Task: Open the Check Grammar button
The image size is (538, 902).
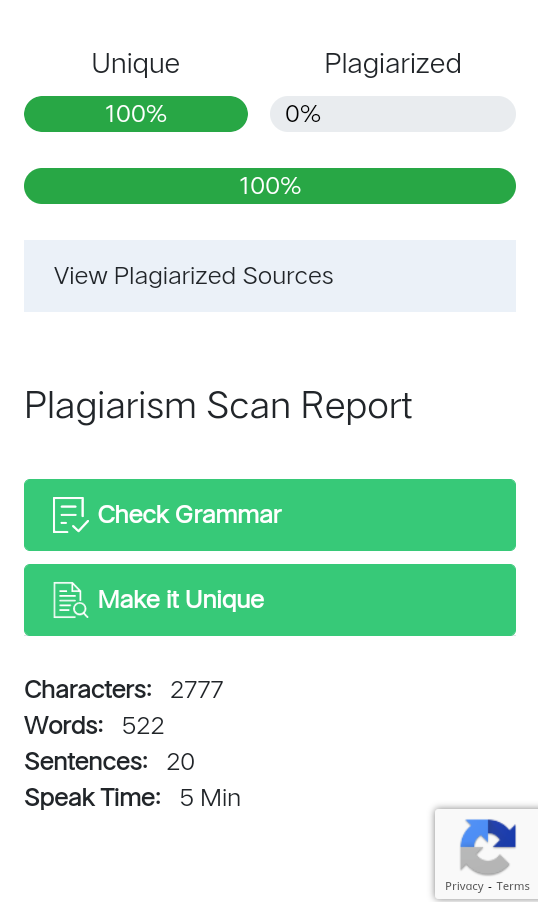Action: [x=270, y=515]
